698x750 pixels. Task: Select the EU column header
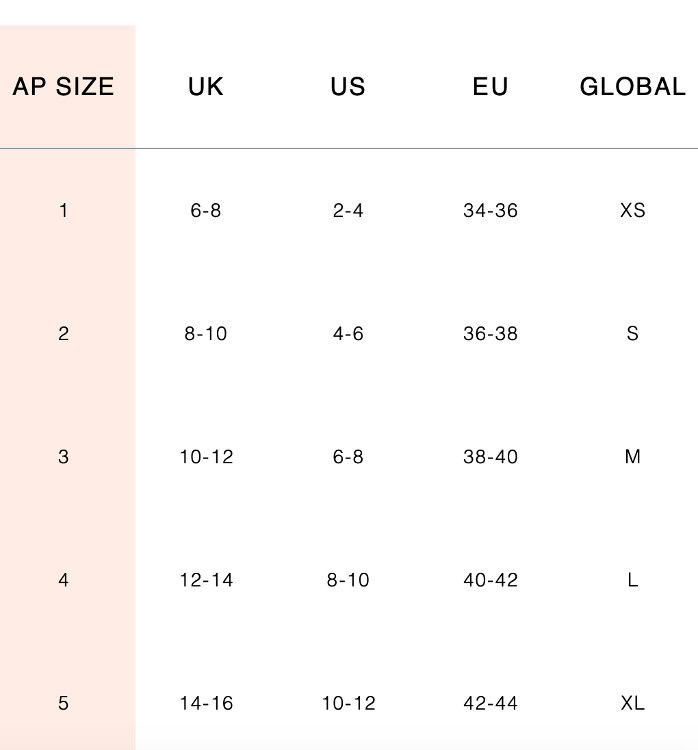[490, 87]
